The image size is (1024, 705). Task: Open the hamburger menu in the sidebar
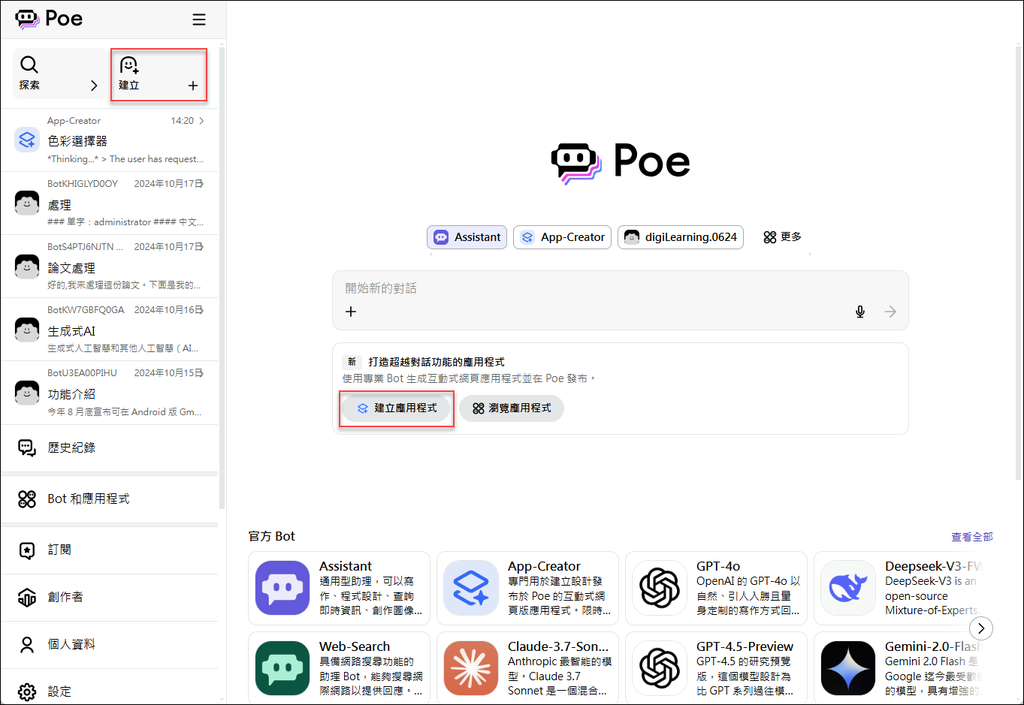pos(199,20)
